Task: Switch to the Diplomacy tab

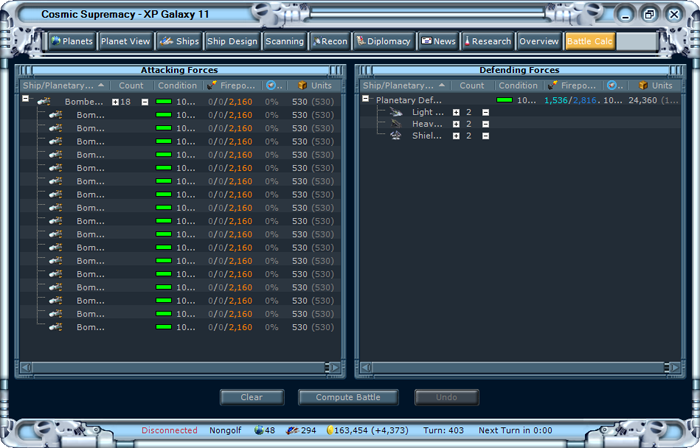Action: click(384, 41)
